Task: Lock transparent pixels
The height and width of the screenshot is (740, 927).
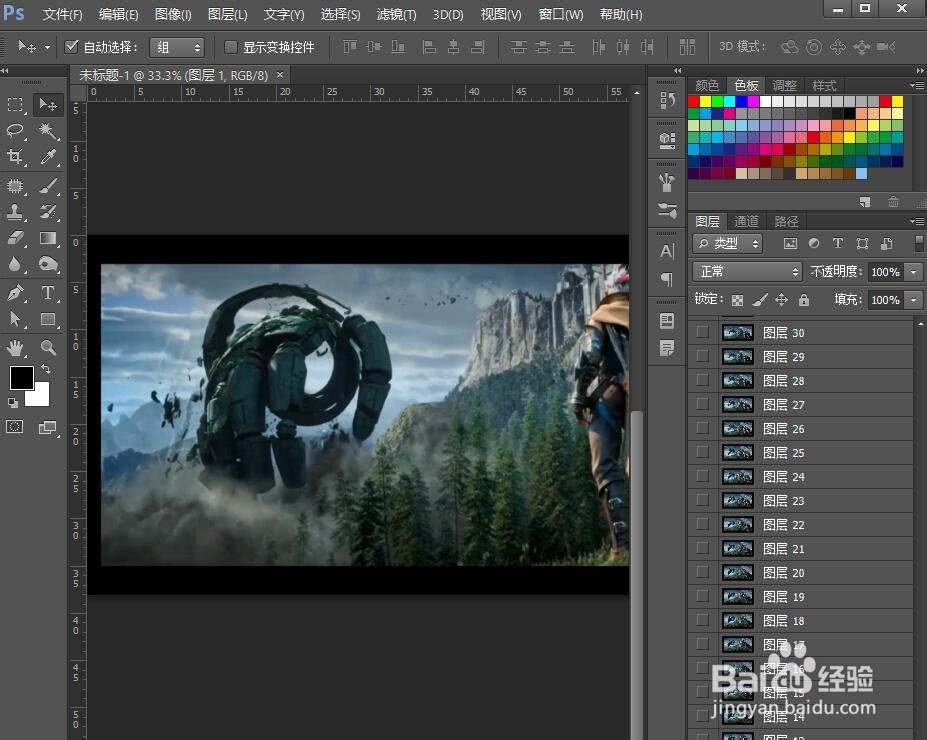Action: 737,300
